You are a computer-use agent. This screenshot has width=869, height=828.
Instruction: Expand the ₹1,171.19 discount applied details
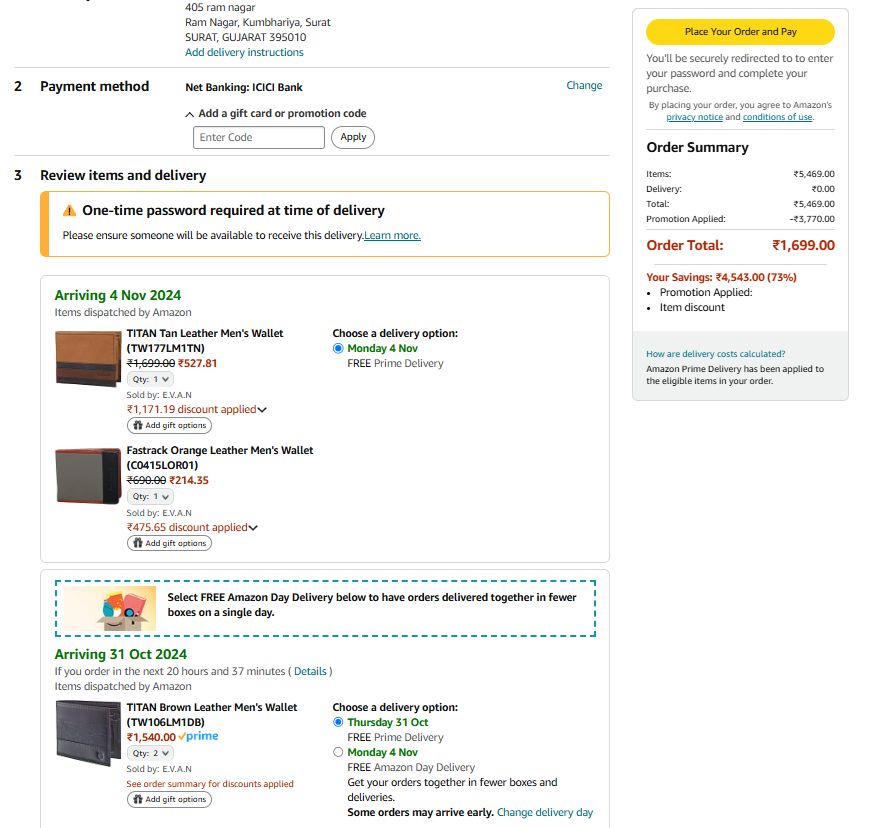(197, 410)
